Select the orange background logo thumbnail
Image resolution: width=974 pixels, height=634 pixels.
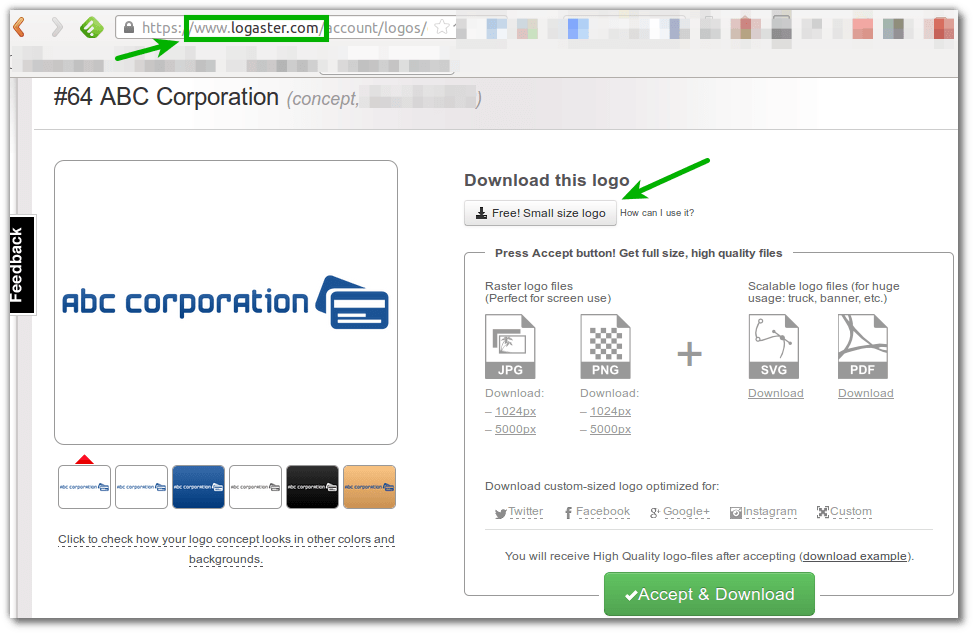(x=370, y=487)
